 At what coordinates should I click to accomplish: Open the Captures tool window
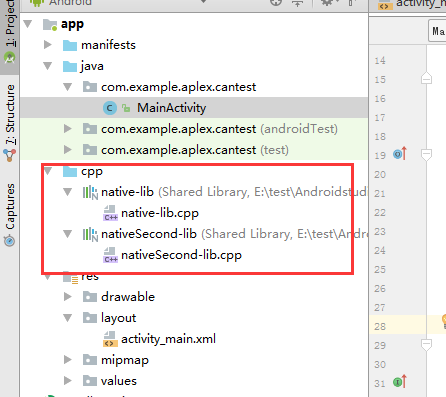[10, 215]
